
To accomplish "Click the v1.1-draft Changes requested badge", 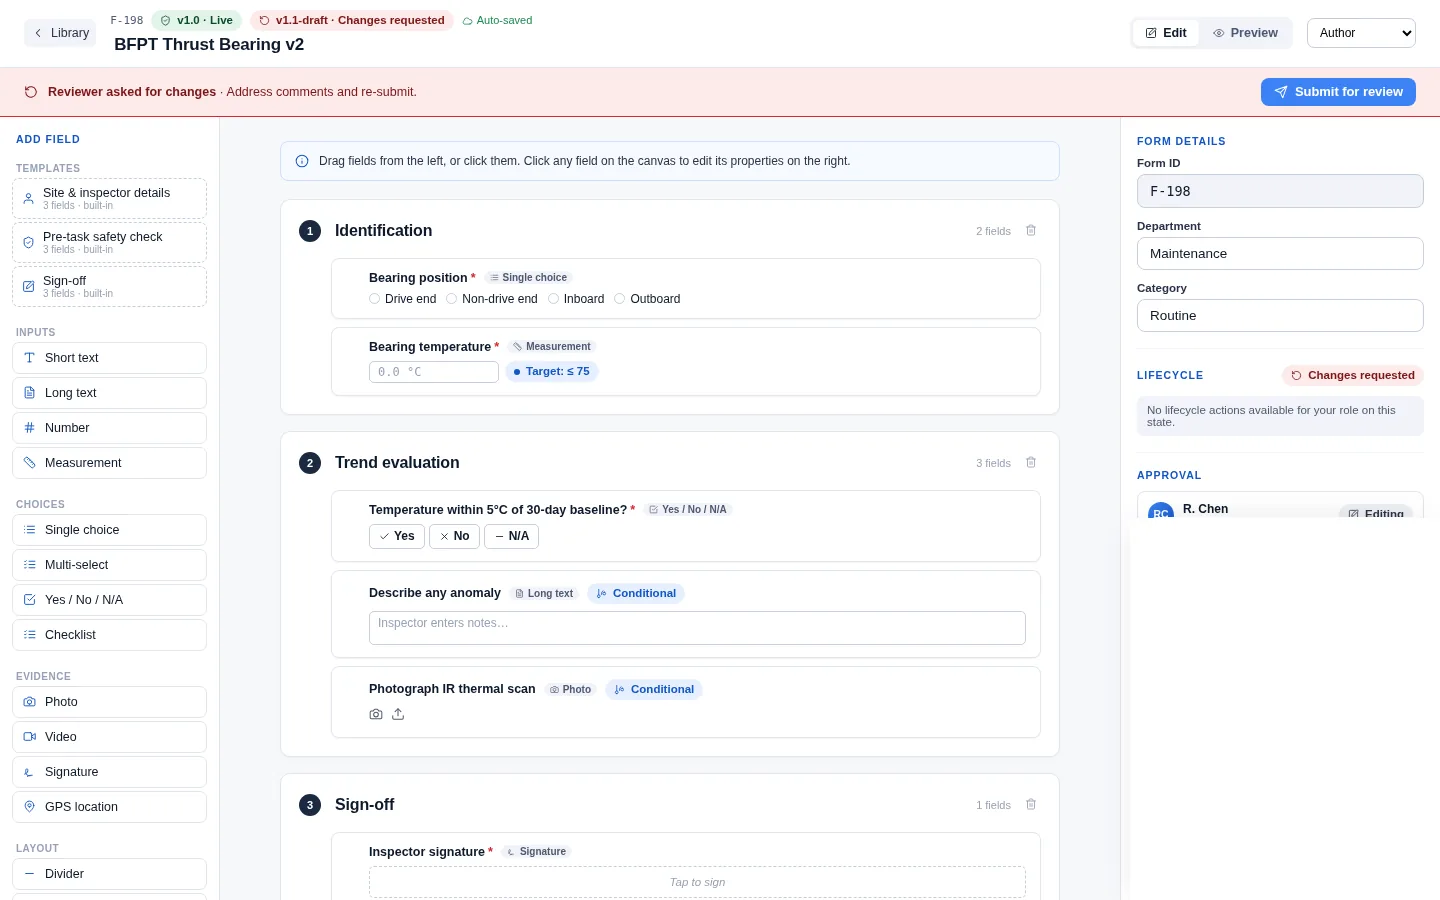I will click(351, 20).
